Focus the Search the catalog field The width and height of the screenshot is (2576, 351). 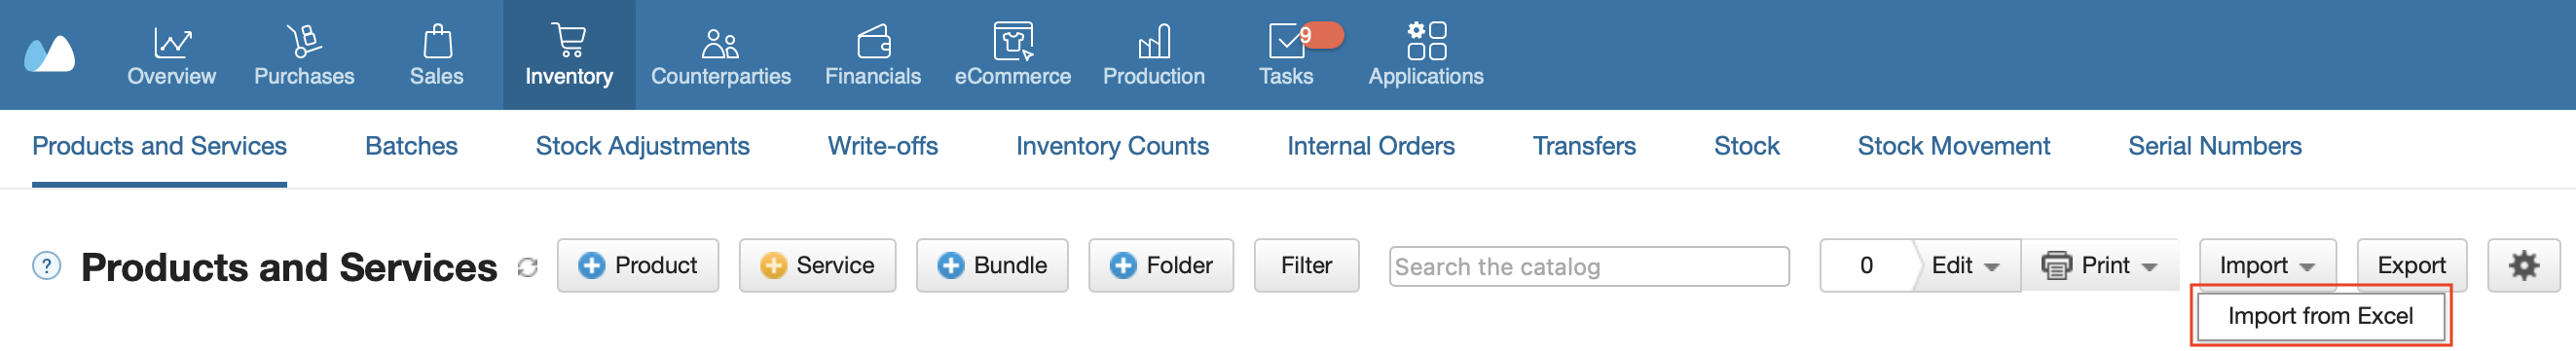point(1588,267)
